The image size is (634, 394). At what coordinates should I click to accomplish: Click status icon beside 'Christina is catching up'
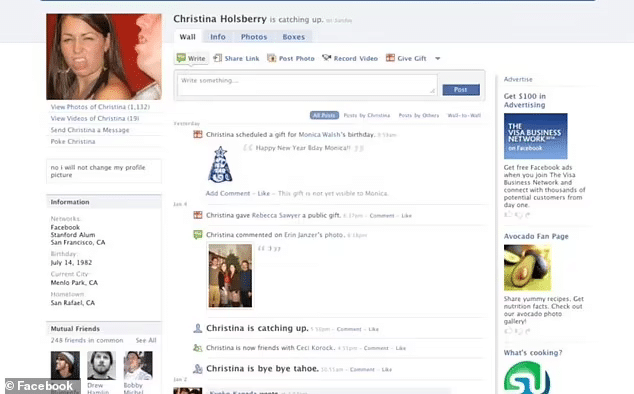[198, 328]
